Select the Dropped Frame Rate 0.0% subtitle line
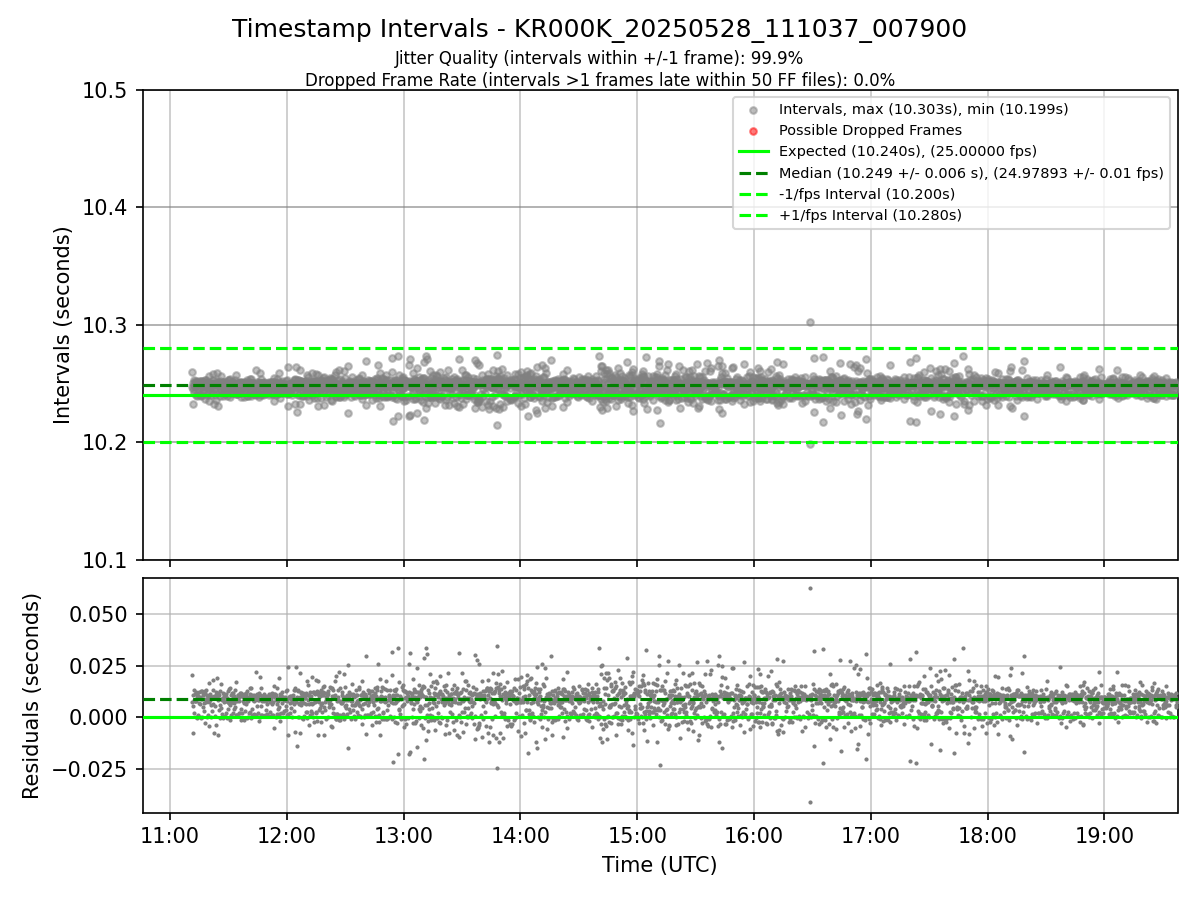This screenshot has width=1200, height=900. tap(599, 80)
